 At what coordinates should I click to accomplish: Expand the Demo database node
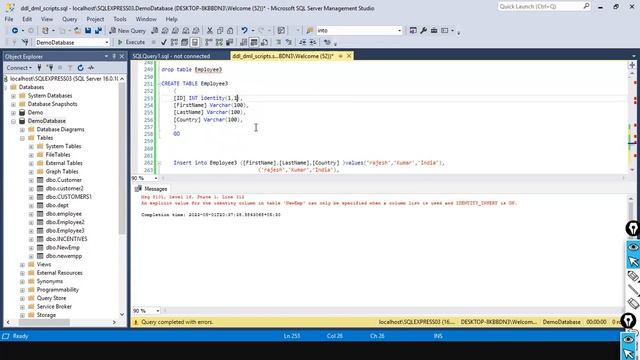click(x=13, y=113)
